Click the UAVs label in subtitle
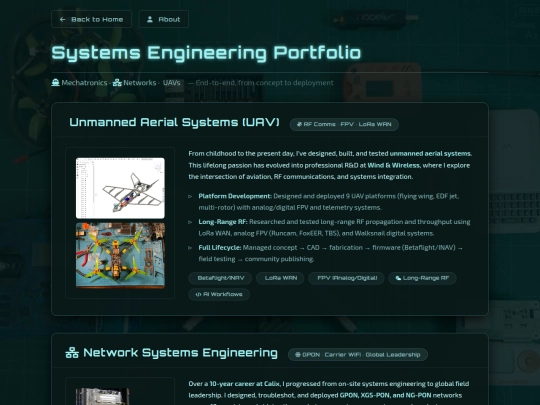Screen dimensions: 540x405 [x=172, y=83]
